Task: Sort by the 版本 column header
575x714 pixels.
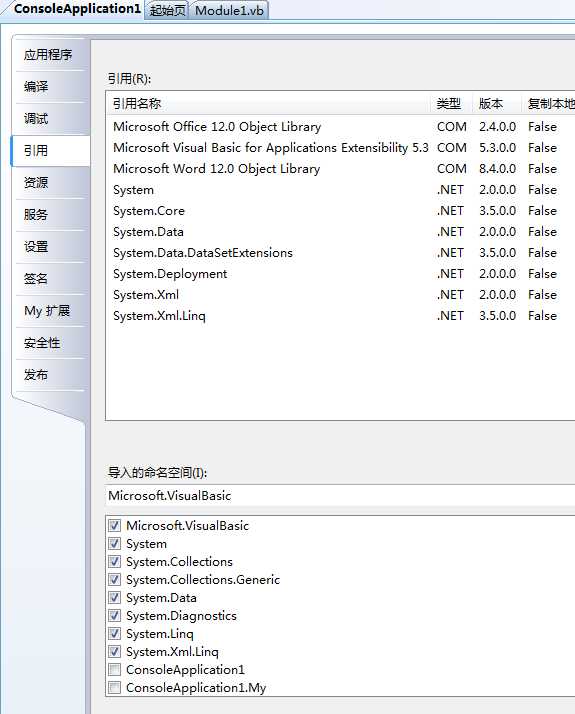Action: click(497, 103)
